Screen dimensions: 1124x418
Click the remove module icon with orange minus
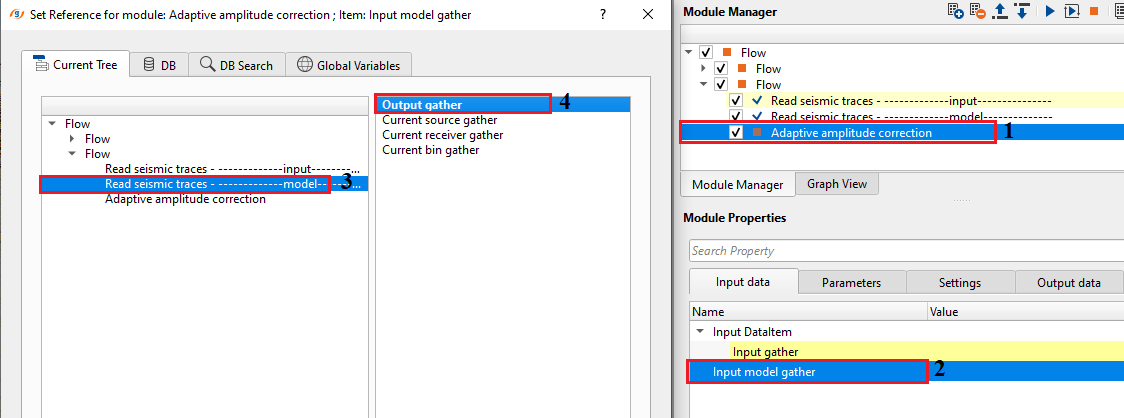tap(976, 11)
